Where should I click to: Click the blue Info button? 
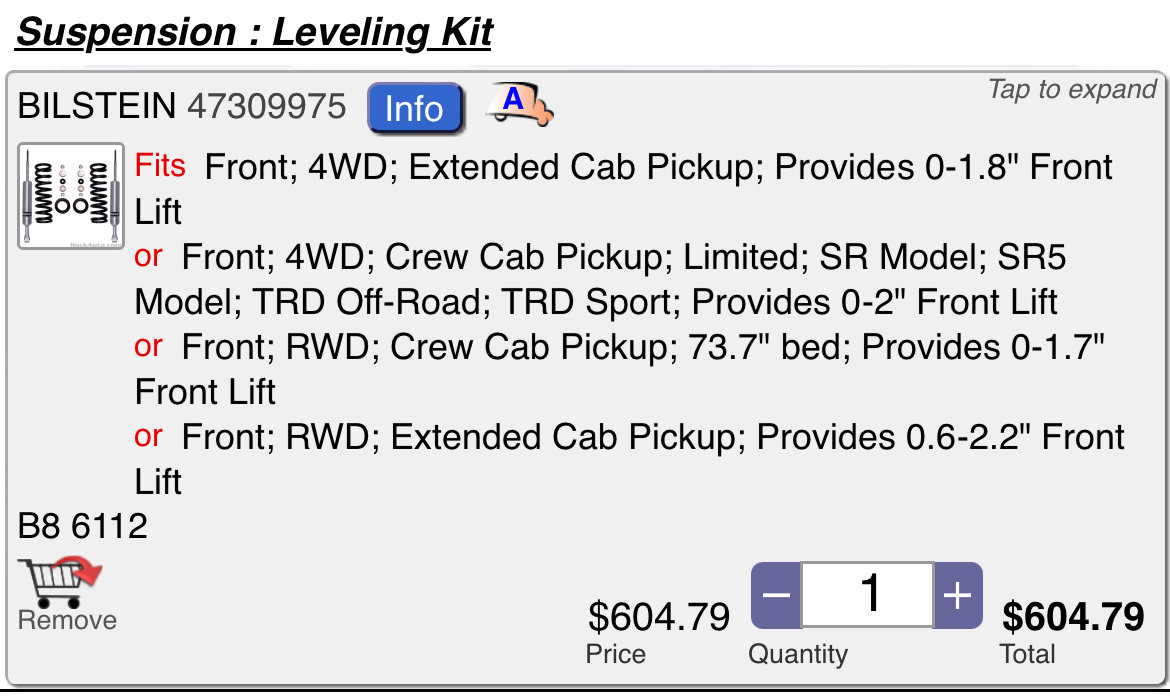click(x=415, y=108)
